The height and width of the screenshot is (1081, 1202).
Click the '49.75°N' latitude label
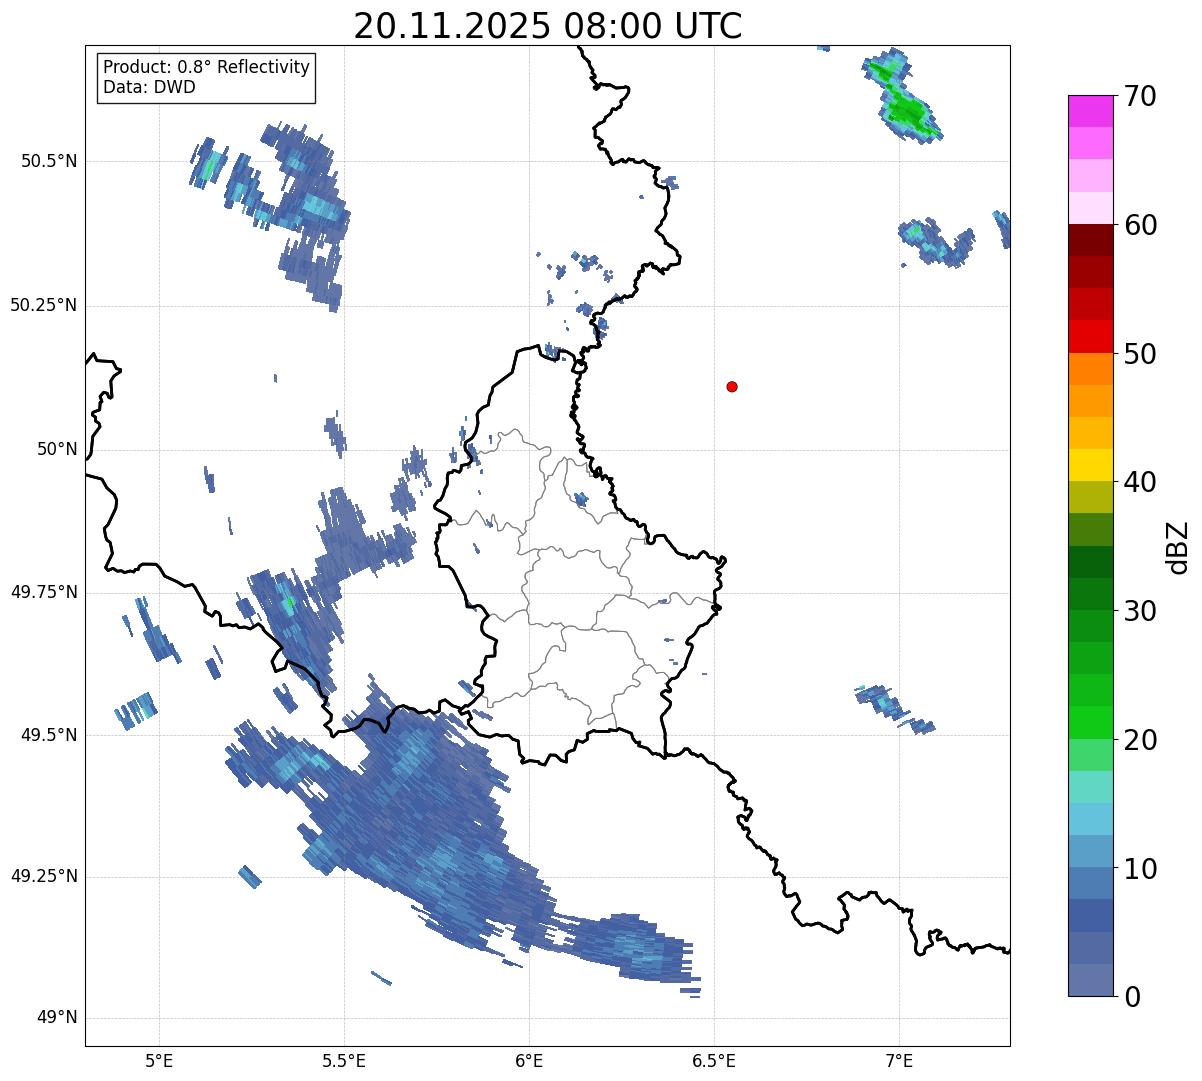[x=43, y=592]
